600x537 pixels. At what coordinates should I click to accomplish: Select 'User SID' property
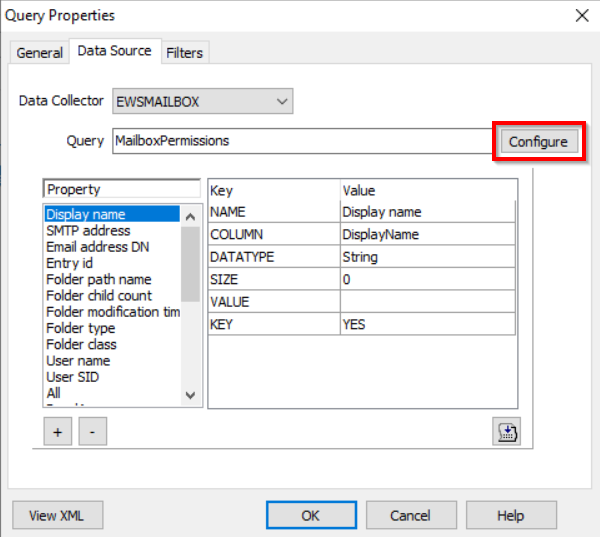point(112,377)
